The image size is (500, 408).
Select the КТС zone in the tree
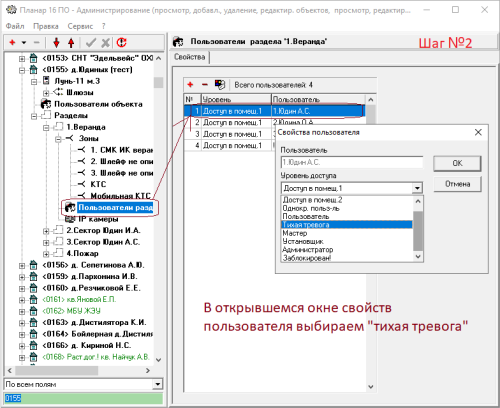98,184
